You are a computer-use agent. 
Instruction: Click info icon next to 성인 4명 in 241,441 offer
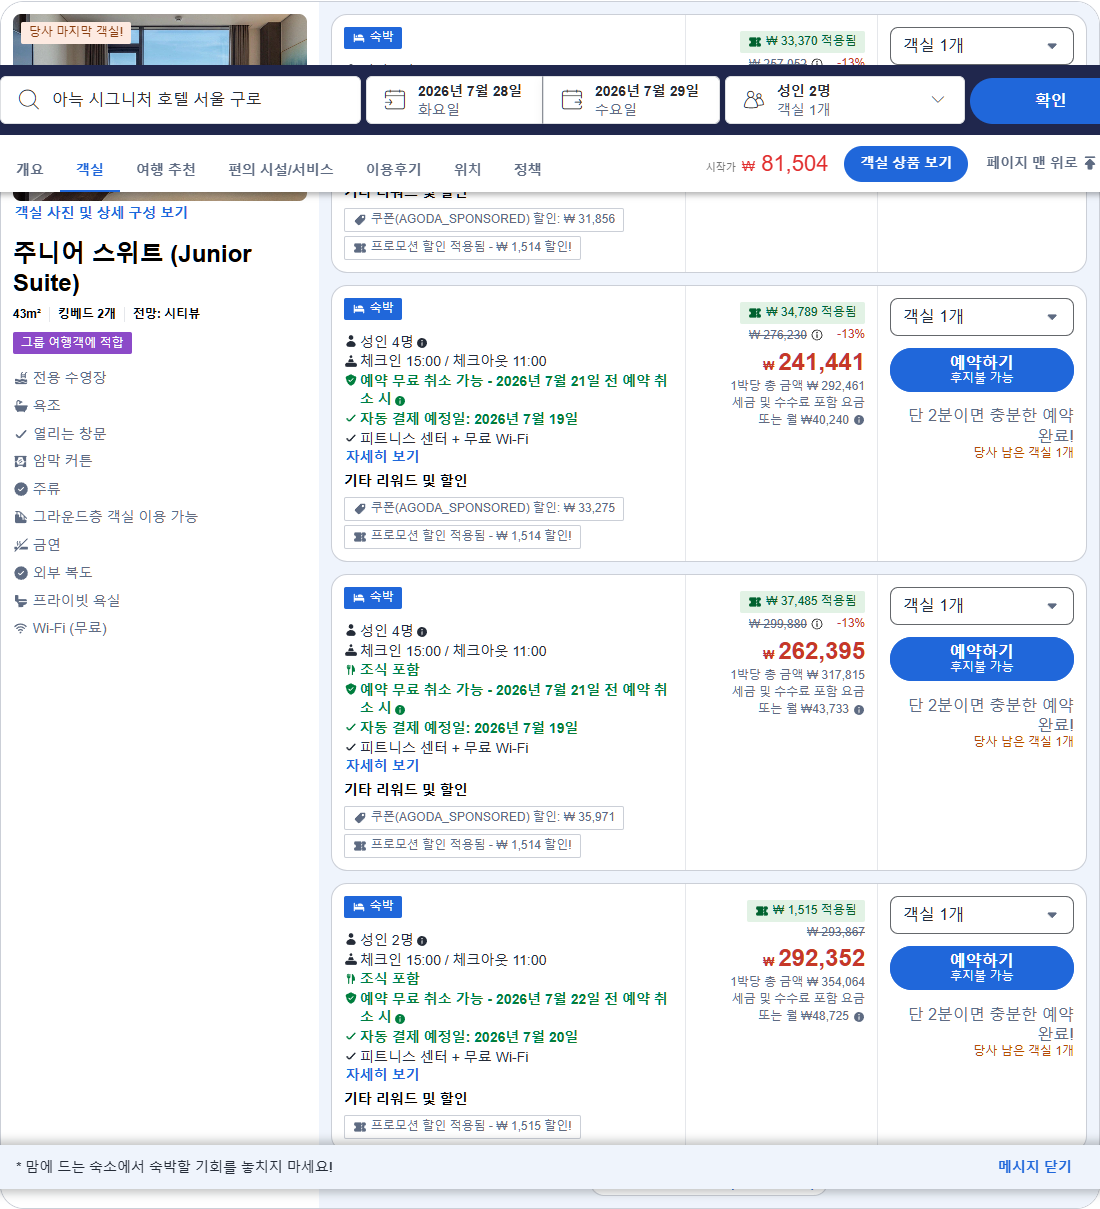pos(422,343)
